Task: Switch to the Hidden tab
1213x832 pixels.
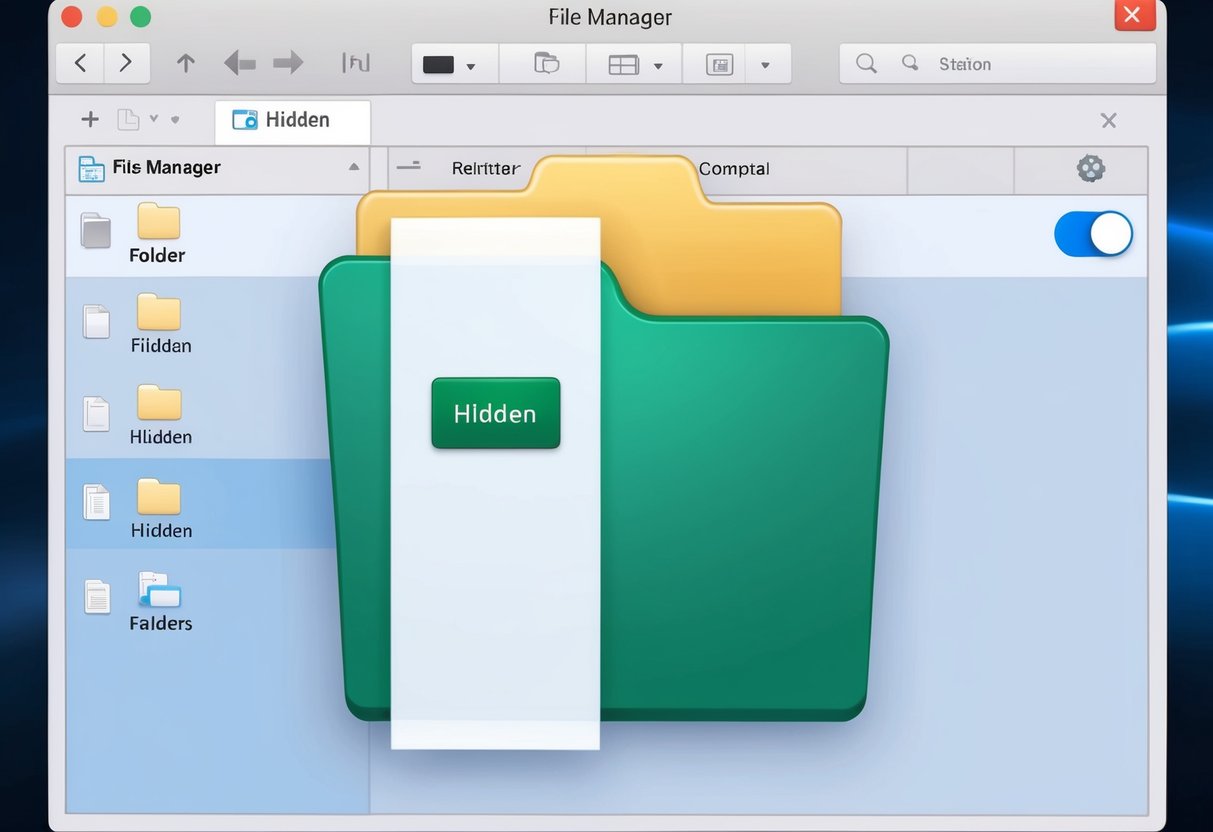Action: [292, 119]
